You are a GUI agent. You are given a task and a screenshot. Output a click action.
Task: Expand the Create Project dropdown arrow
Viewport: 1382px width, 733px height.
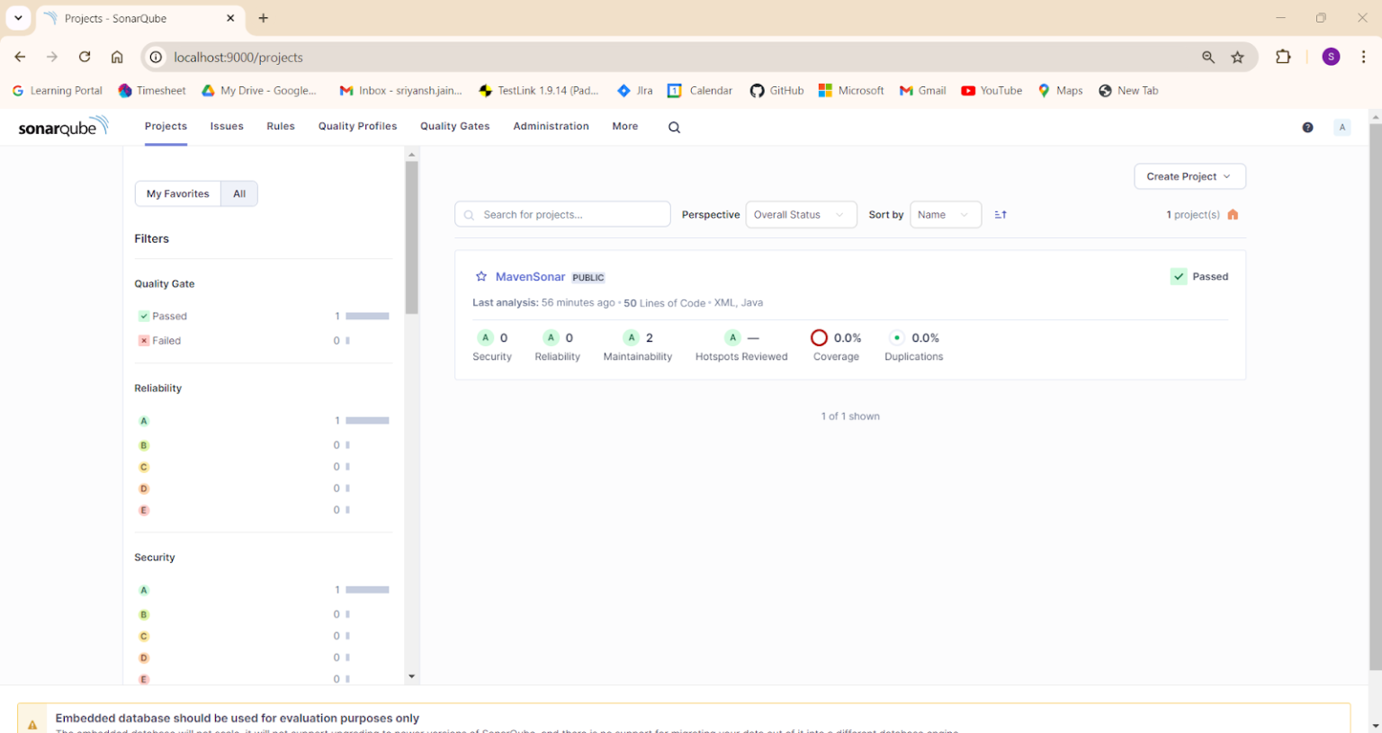click(1227, 176)
